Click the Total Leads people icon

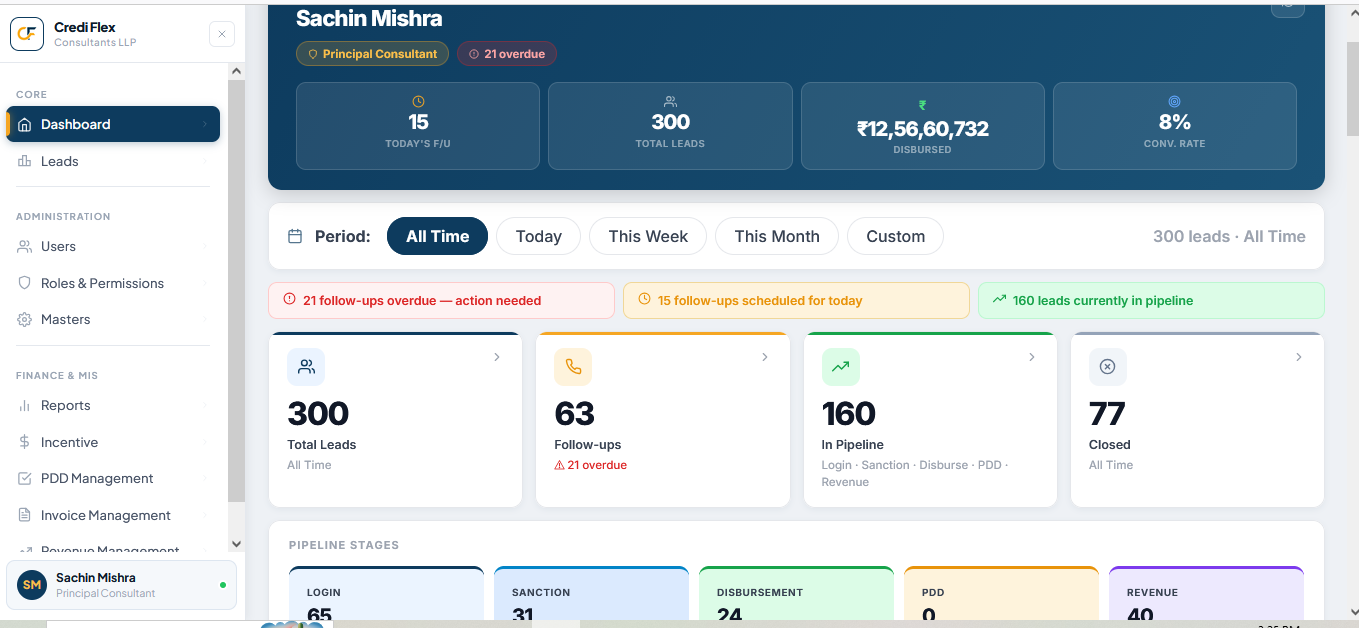pyautogui.click(x=306, y=367)
